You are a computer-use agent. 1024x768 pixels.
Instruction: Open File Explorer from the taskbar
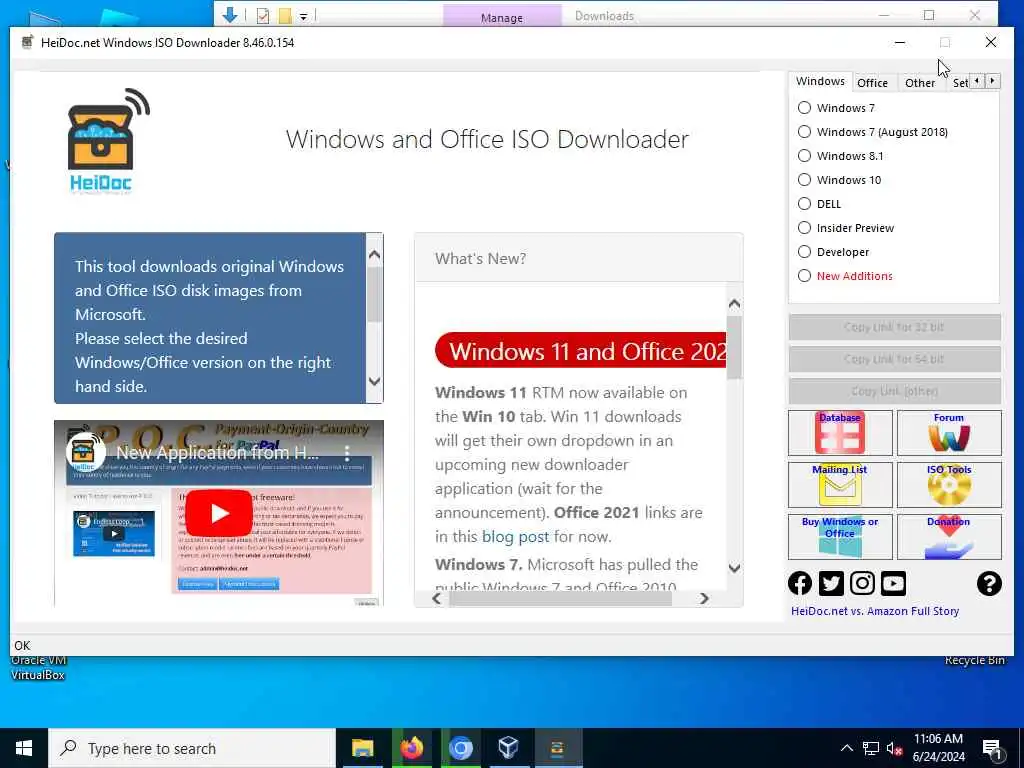point(362,748)
